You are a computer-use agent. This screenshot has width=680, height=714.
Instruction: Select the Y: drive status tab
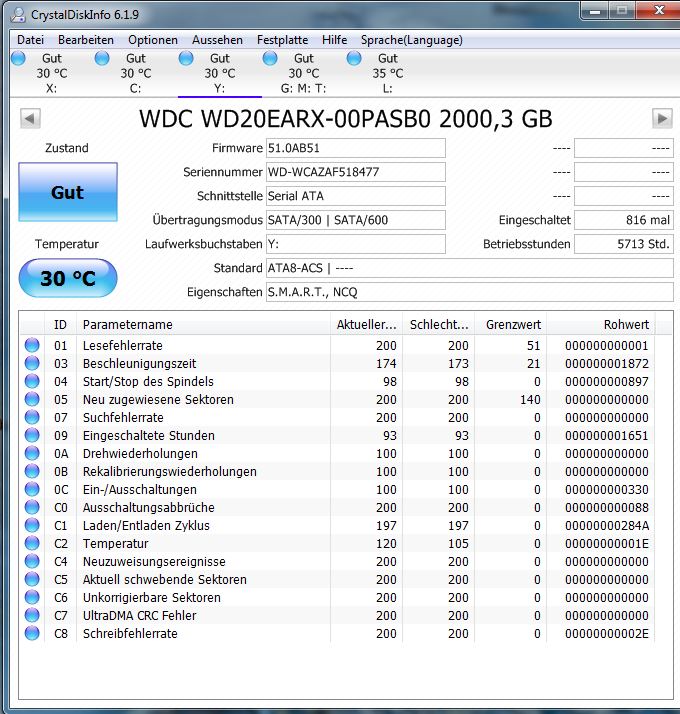tap(220, 73)
